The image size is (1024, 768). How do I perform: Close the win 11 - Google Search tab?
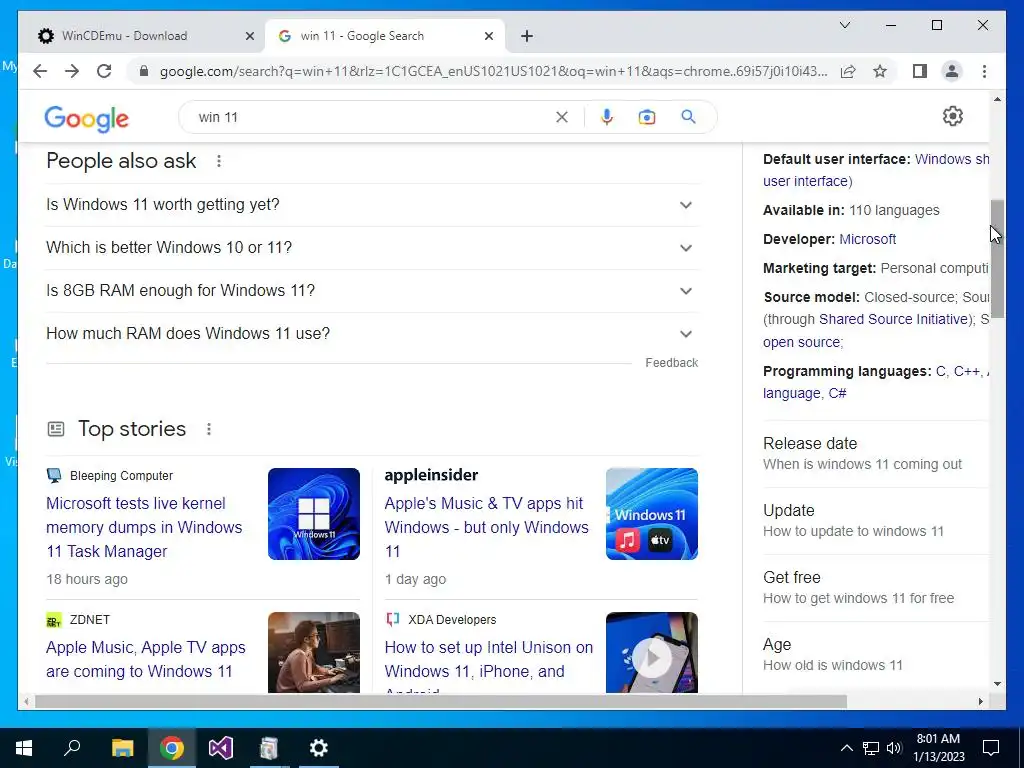click(x=488, y=36)
